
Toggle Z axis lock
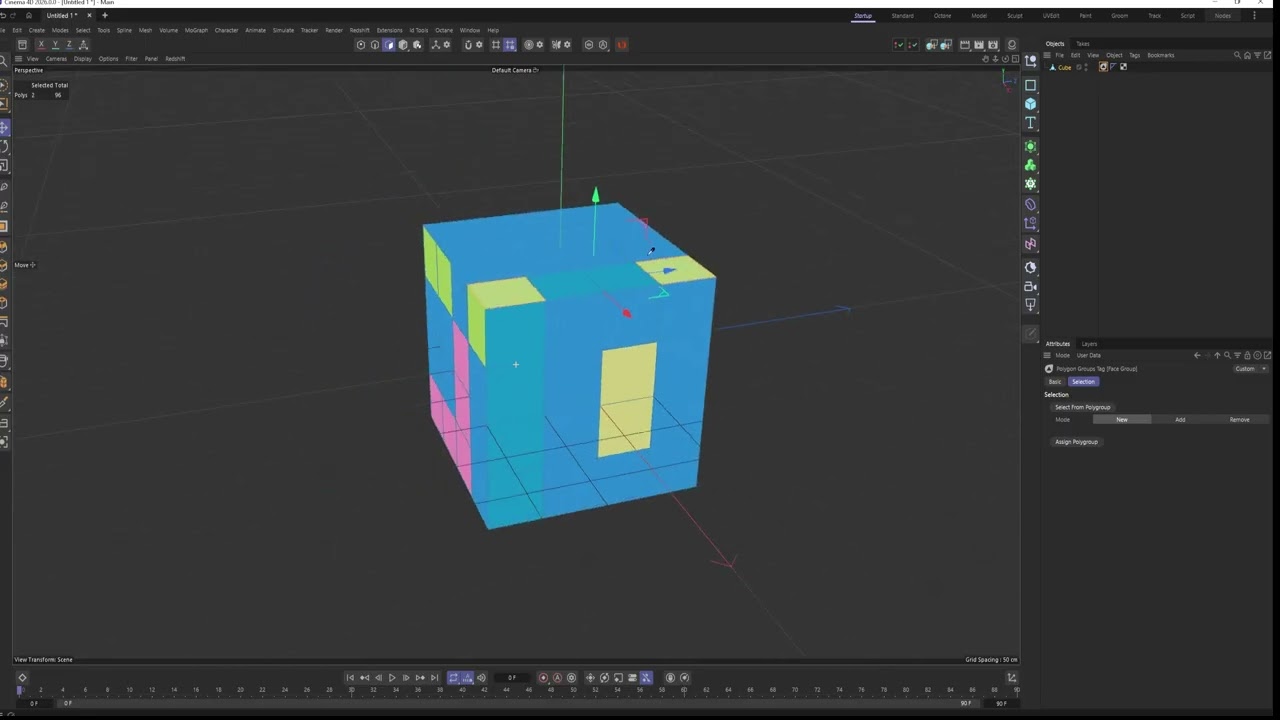pos(69,45)
